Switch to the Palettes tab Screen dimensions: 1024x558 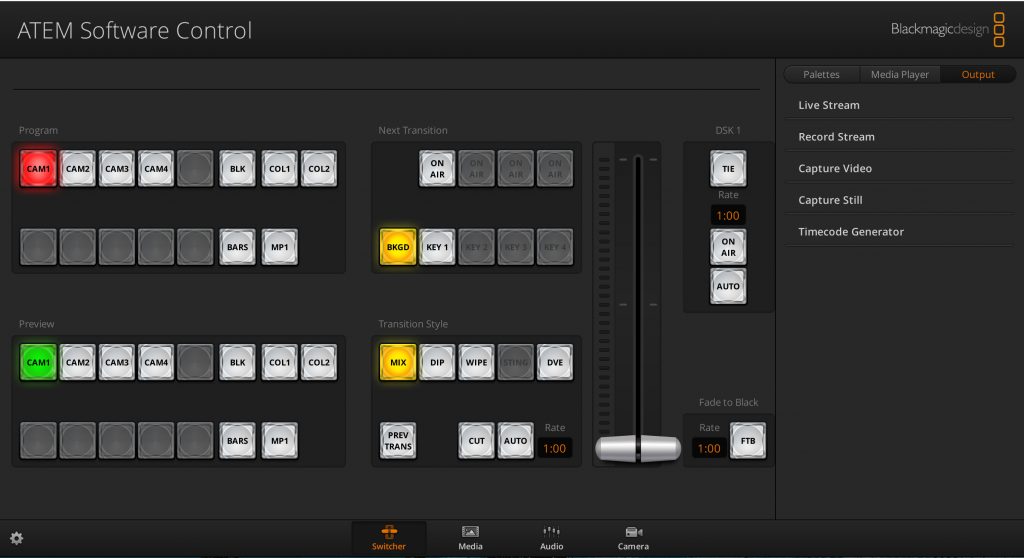pos(821,75)
